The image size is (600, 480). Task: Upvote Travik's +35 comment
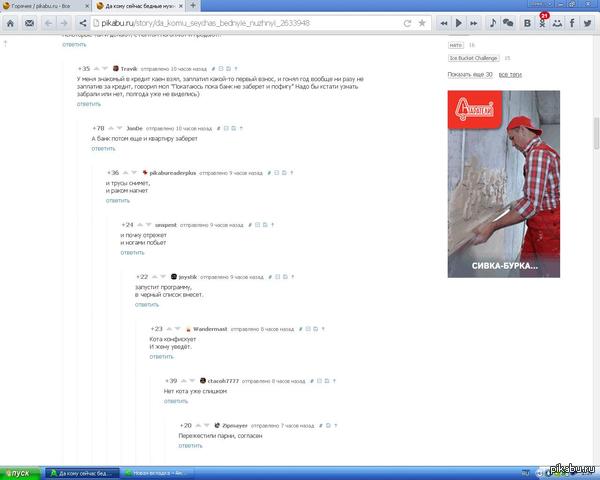tap(96, 69)
